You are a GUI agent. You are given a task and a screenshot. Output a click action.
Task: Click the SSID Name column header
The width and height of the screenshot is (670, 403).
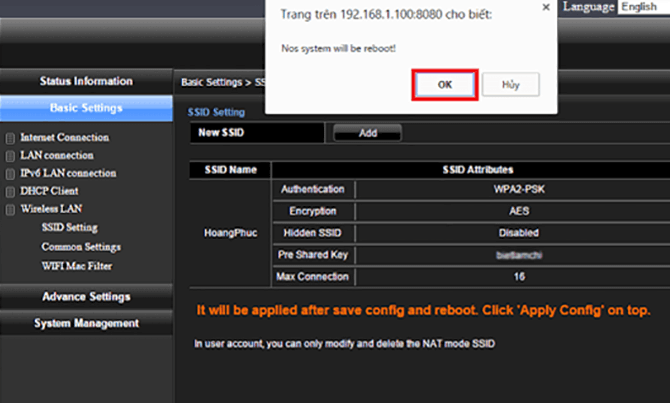(231, 170)
